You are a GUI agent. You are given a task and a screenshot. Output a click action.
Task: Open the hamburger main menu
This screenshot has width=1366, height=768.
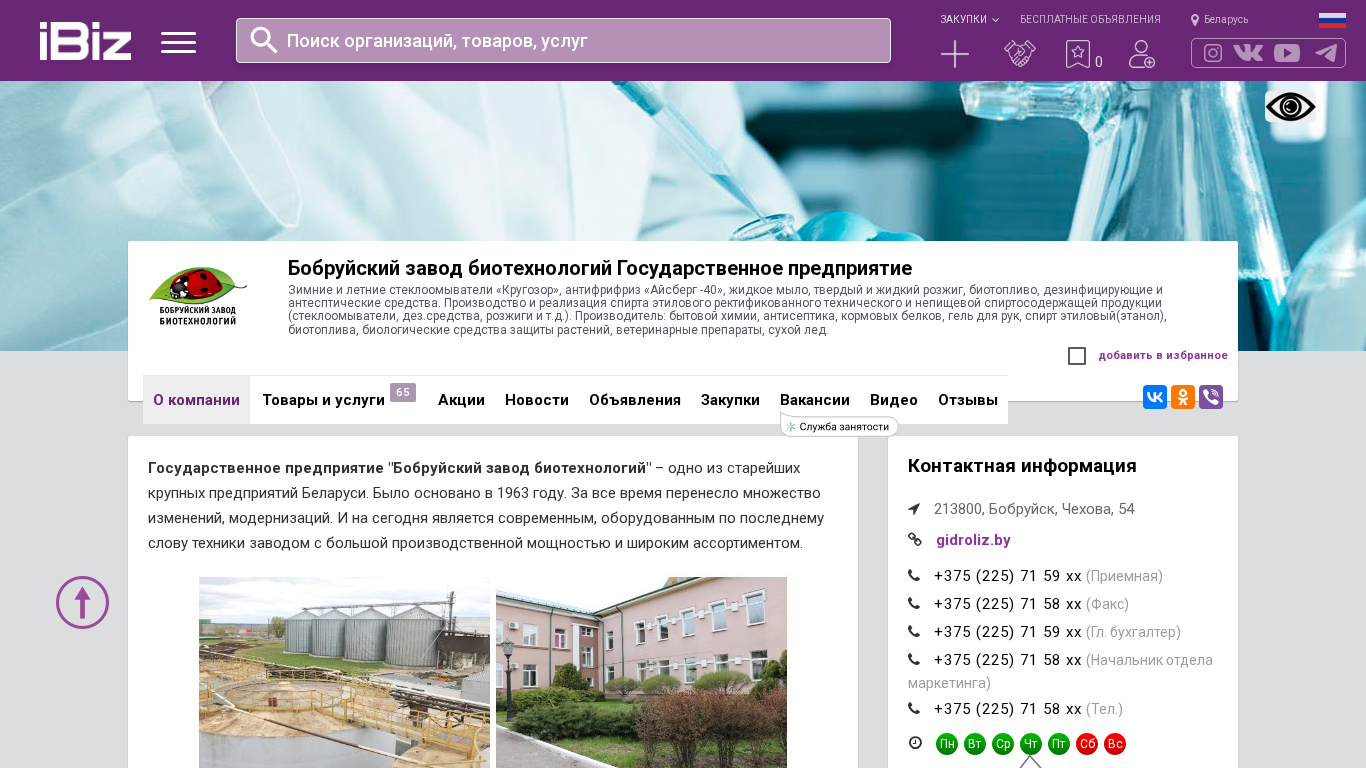[x=178, y=42]
